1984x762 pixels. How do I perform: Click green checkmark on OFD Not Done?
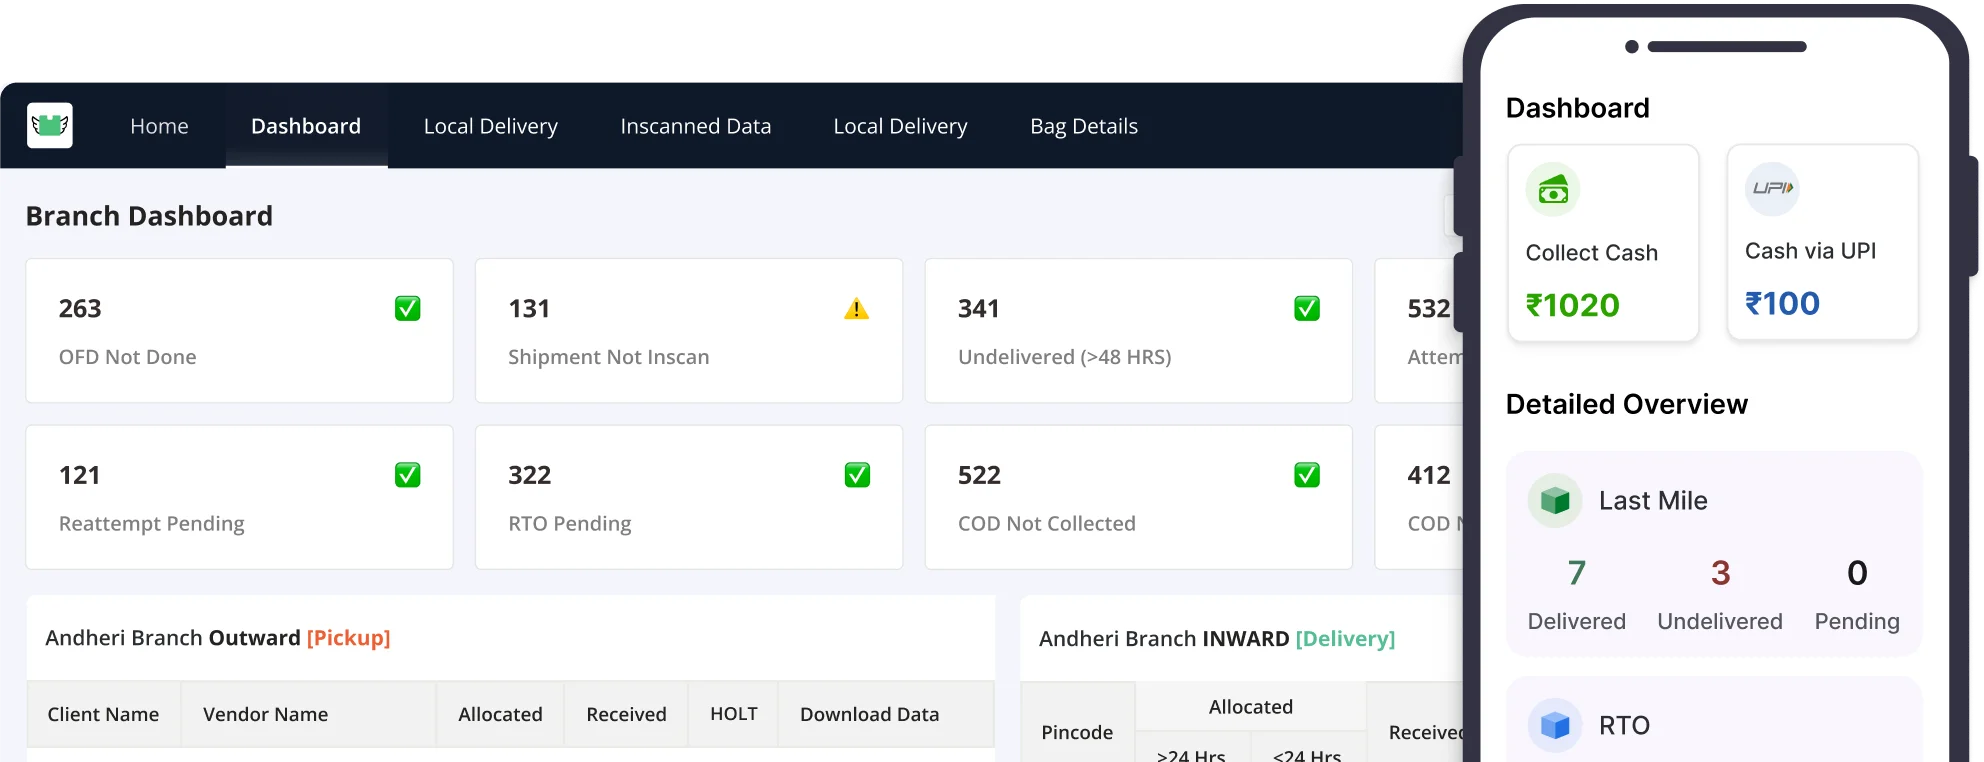(x=407, y=309)
